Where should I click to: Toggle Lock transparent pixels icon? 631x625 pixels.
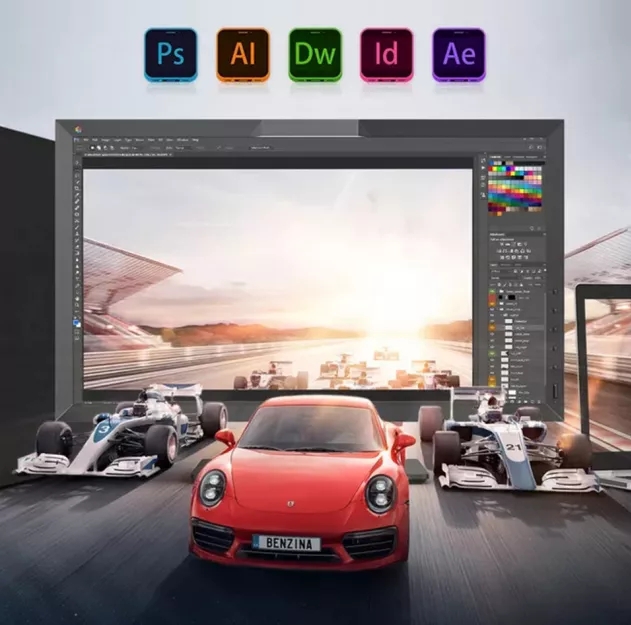[499, 285]
